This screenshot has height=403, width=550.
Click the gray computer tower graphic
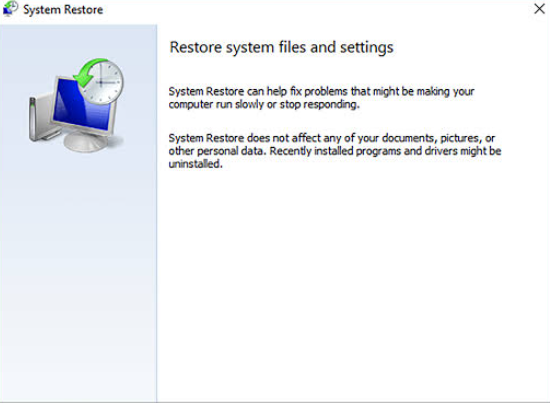(41, 119)
